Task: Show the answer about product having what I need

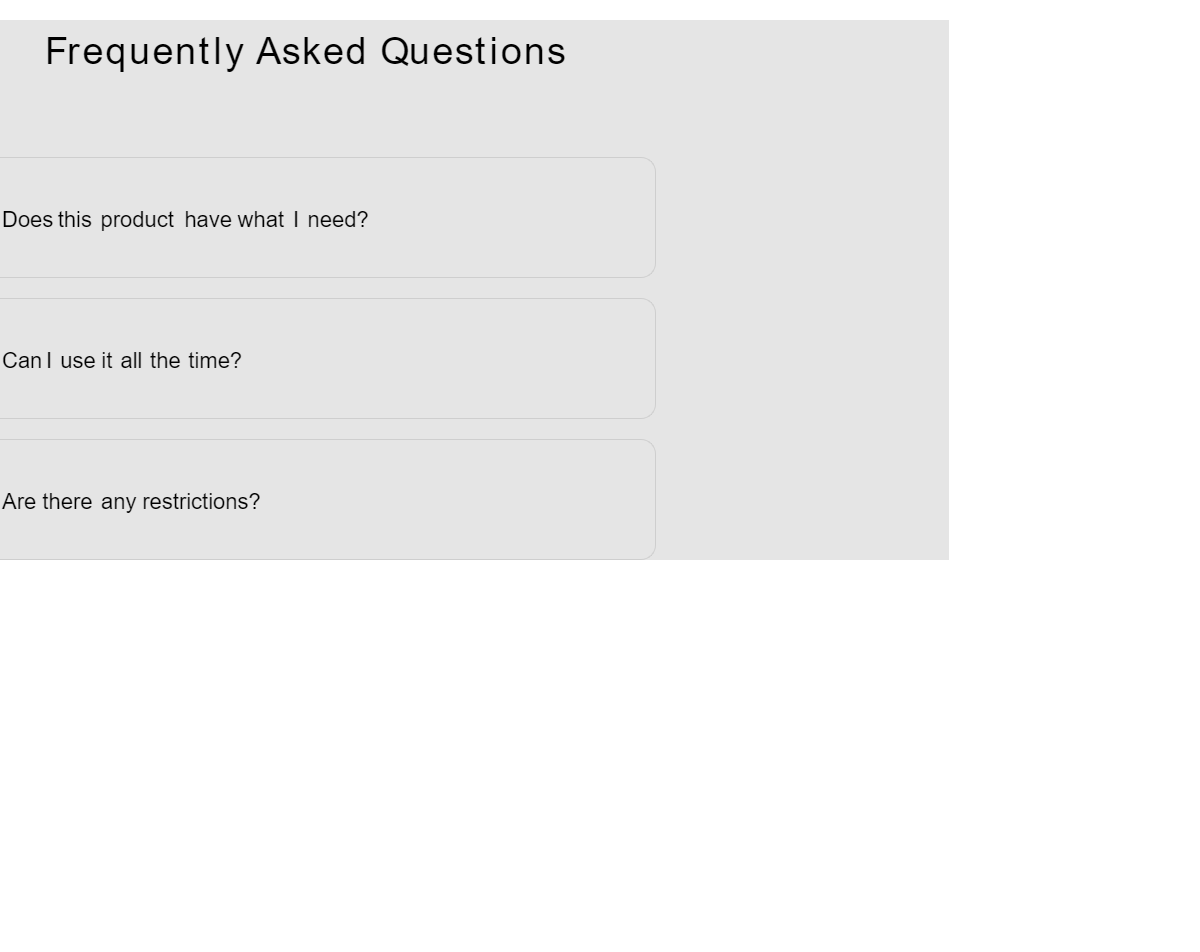Action: 185,220
